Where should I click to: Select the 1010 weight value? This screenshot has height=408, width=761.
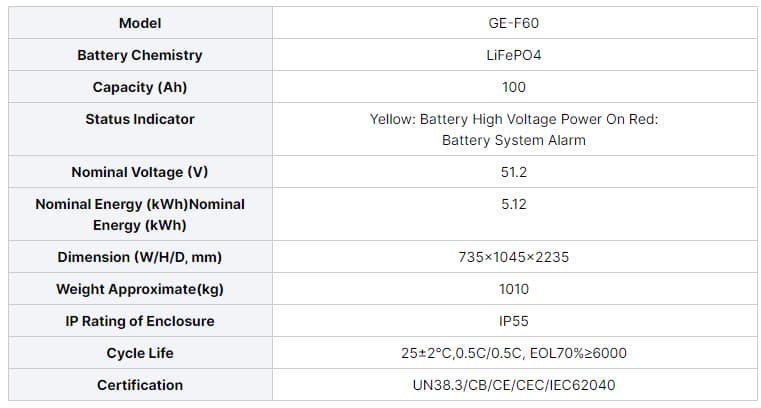(513, 289)
